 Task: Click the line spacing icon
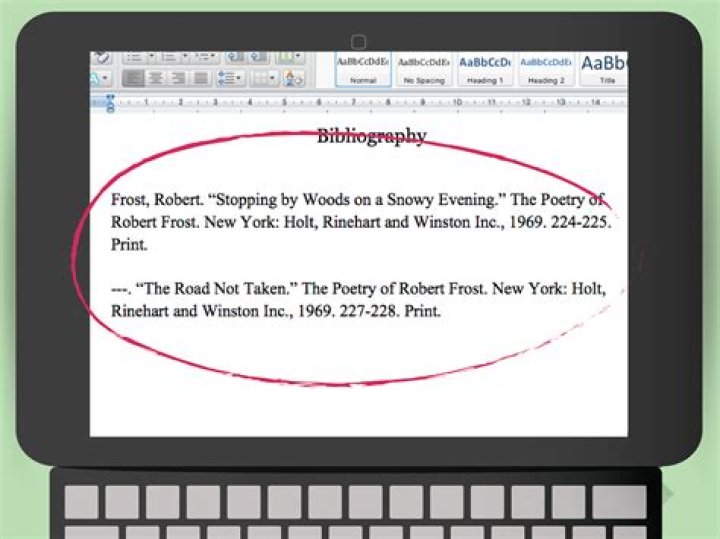(228, 78)
